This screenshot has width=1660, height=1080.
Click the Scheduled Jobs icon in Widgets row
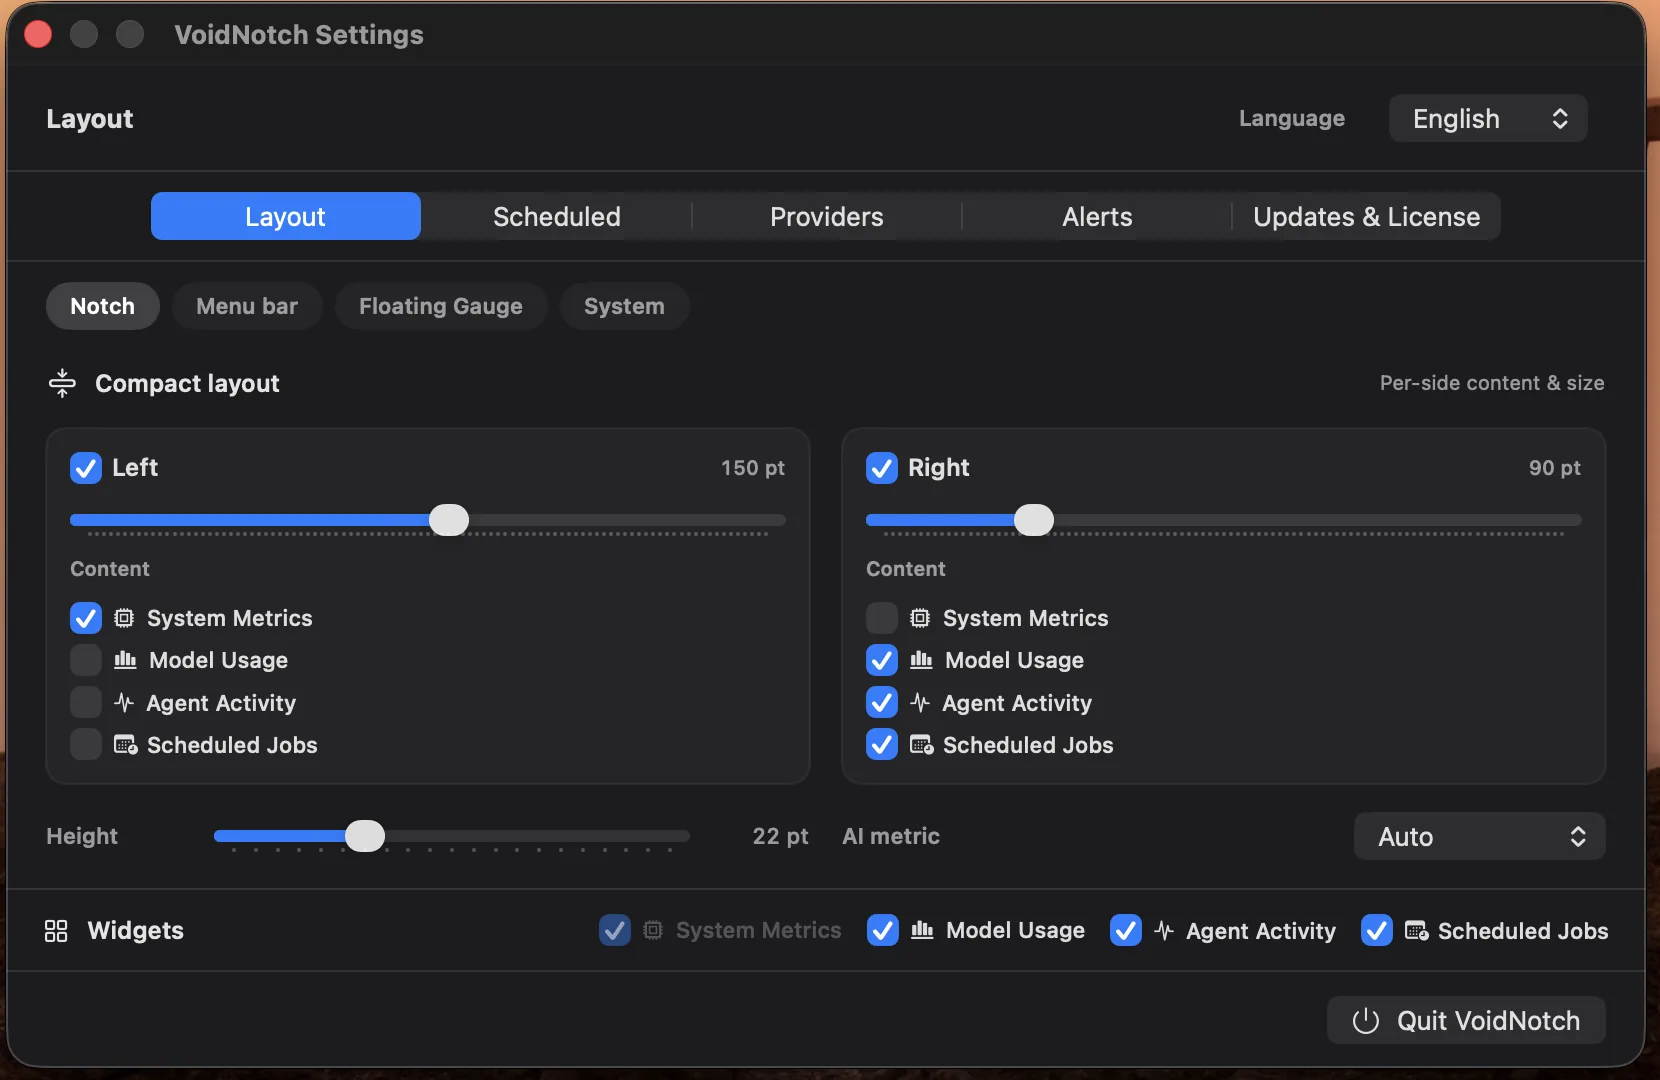click(x=1416, y=931)
